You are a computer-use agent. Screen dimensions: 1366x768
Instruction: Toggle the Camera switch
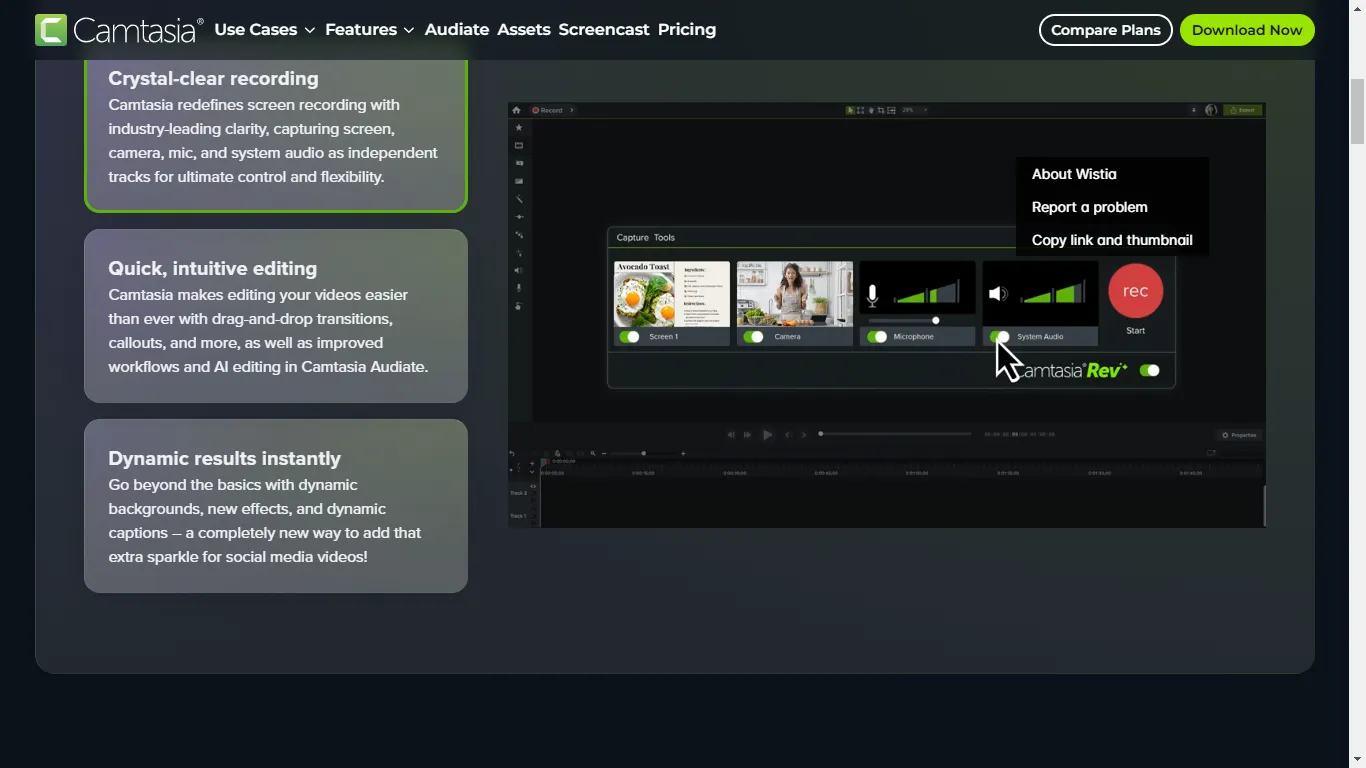753,337
